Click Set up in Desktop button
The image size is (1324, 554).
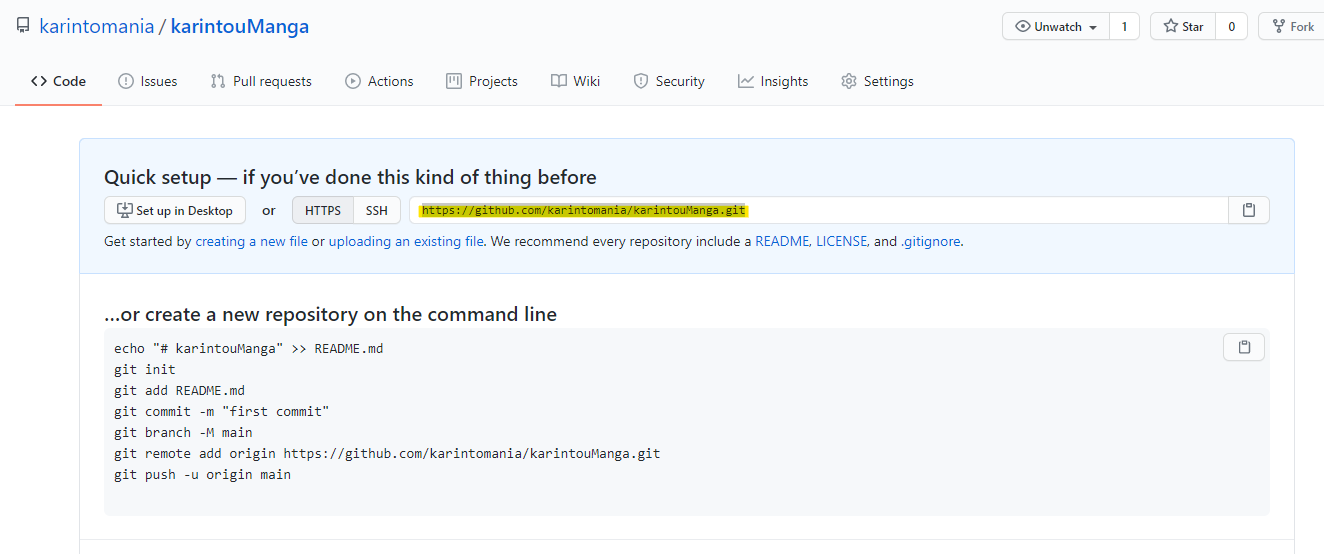point(175,210)
